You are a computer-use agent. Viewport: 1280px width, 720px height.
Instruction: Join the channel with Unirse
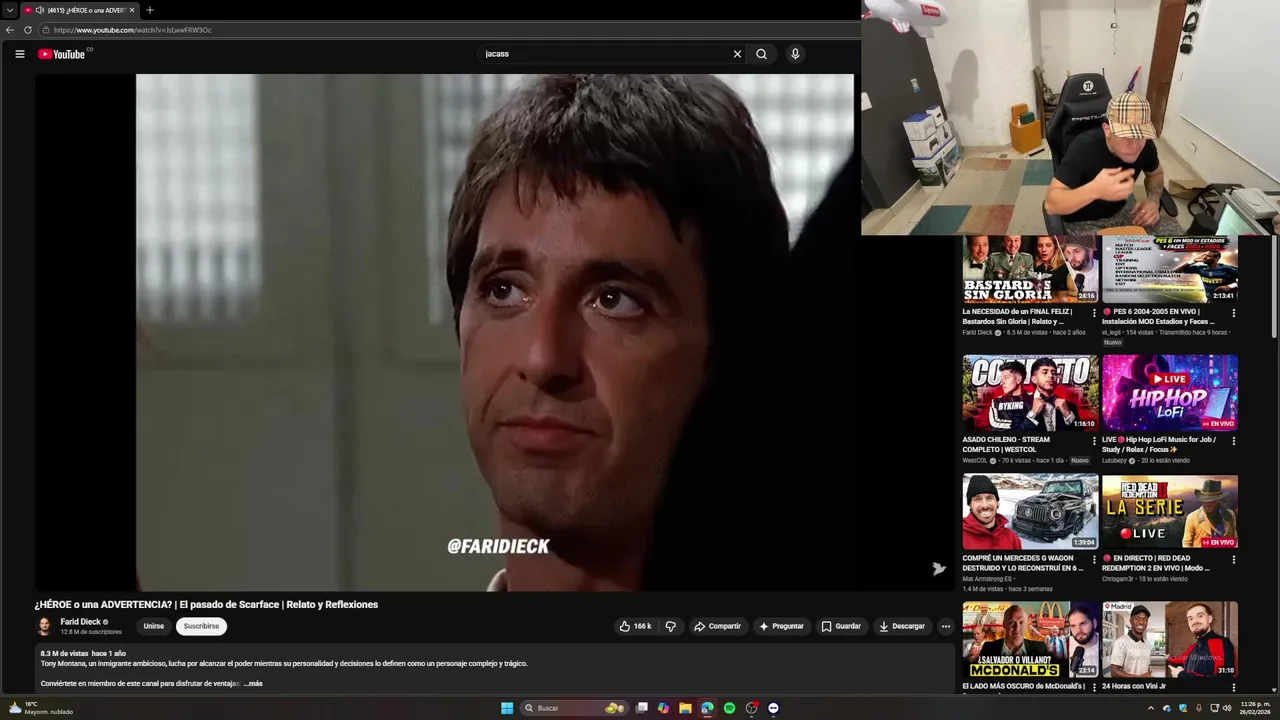[153, 626]
